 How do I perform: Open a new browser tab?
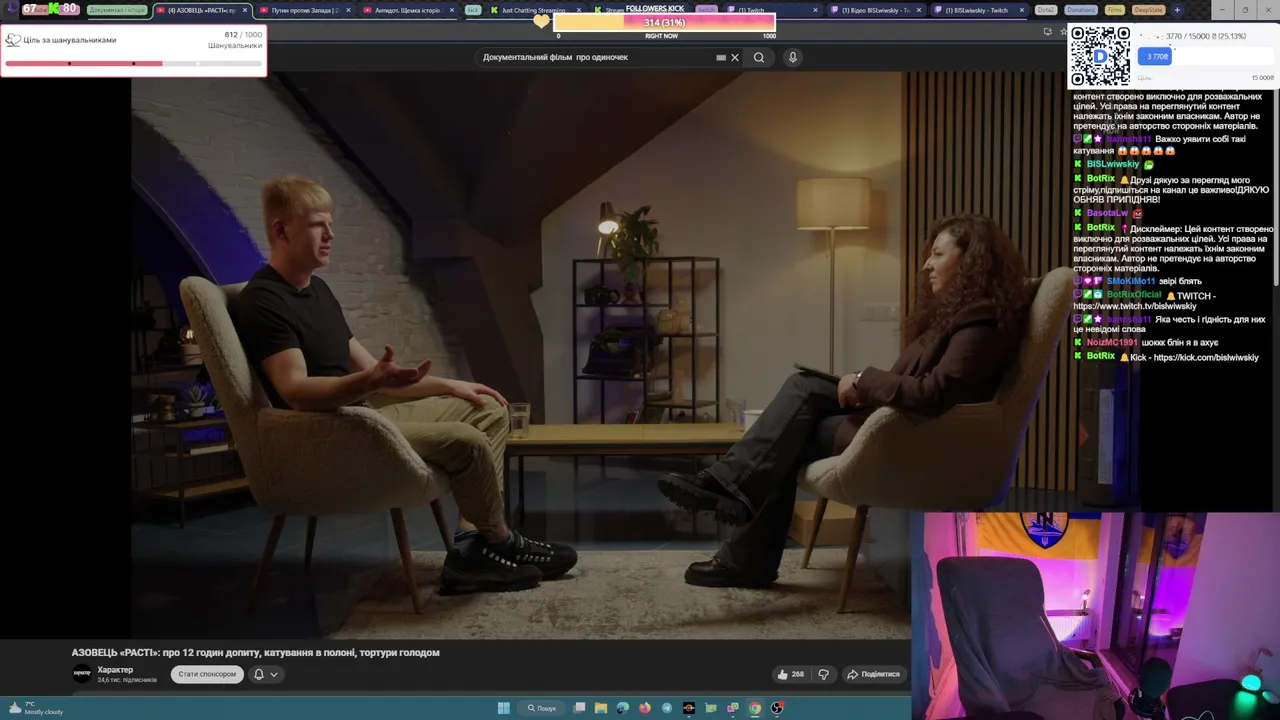pyautogui.click(x=1177, y=10)
